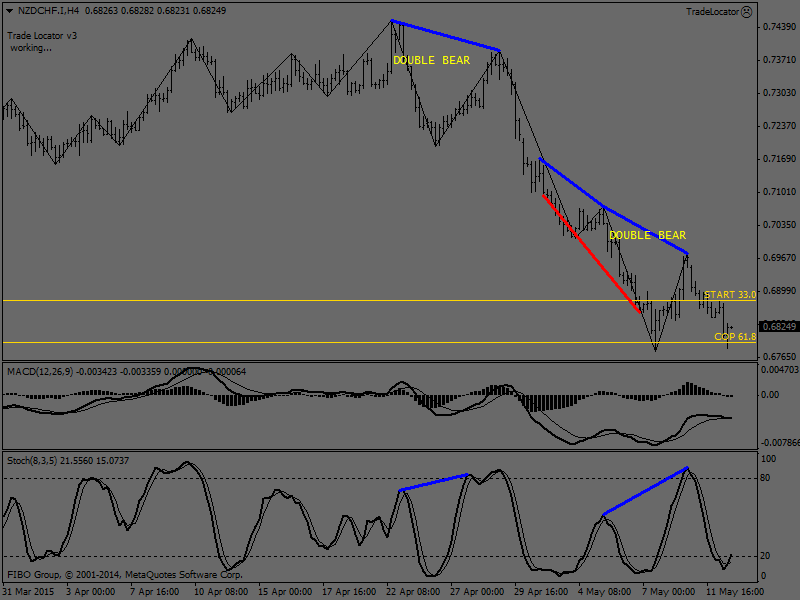Click the TradeLocator expert advisor label
Image resolution: width=800 pixels, height=600 pixels.
point(712,11)
